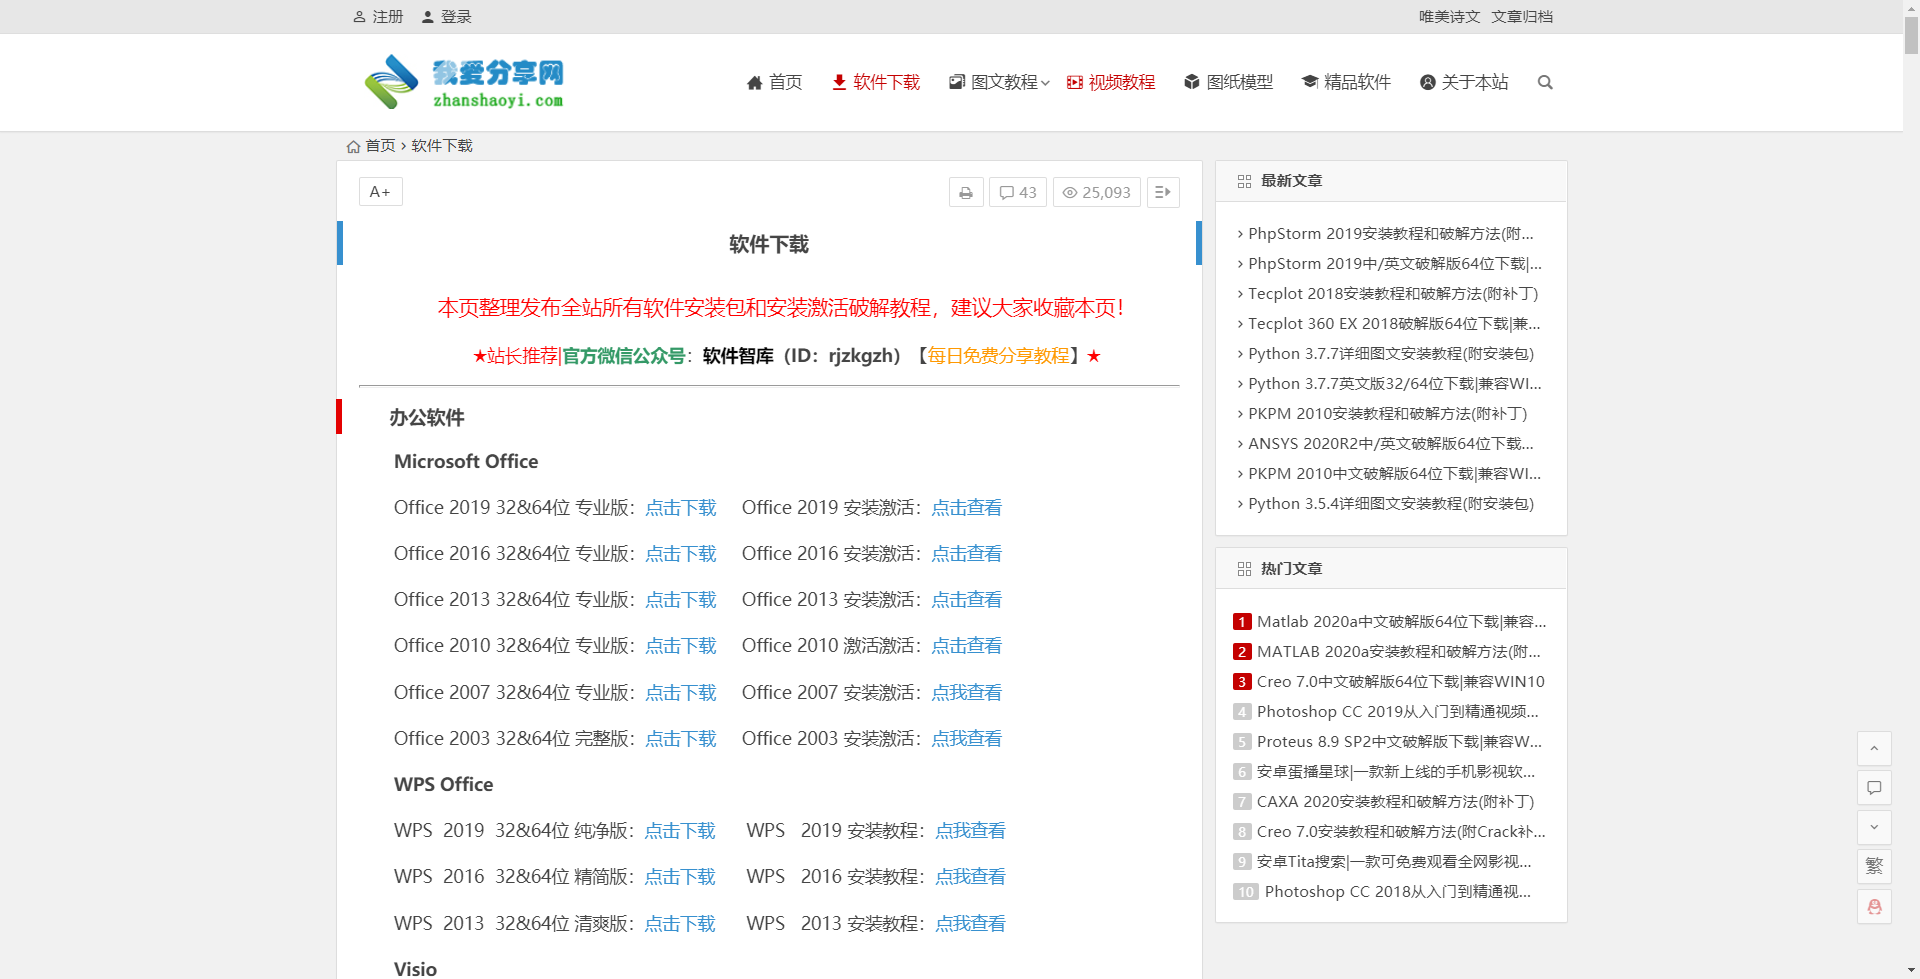Increase font size with A+ button
The height and width of the screenshot is (979, 1920).
[380, 192]
